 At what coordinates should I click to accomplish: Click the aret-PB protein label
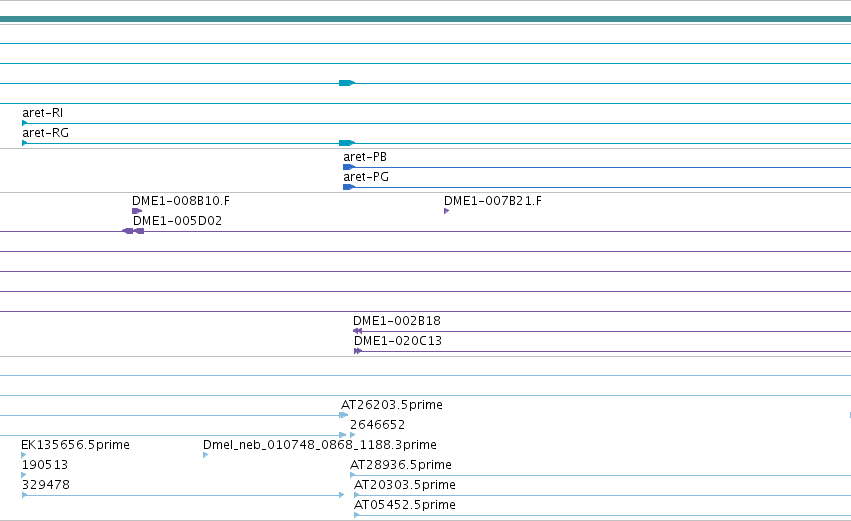pyautogui.click(x=365, y=157)
